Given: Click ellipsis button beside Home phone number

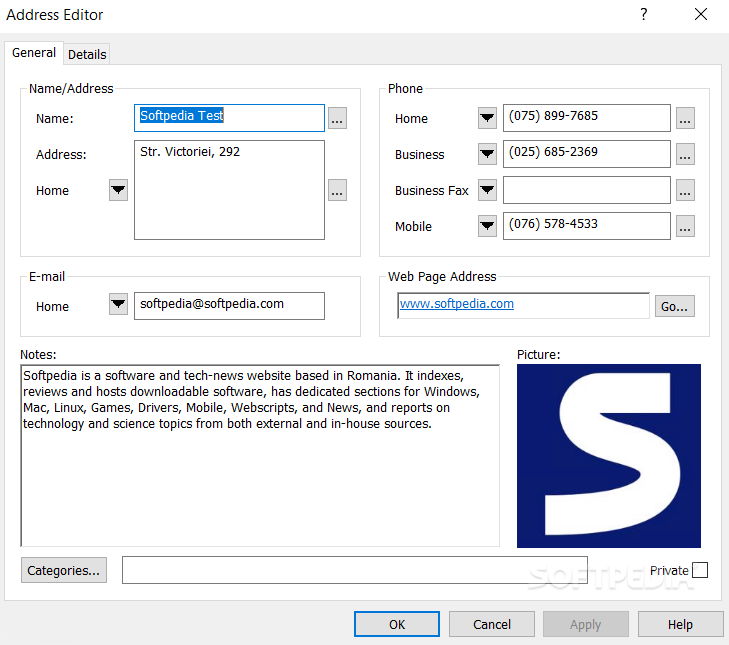Looking at the screenshot, I should (685, 118).
